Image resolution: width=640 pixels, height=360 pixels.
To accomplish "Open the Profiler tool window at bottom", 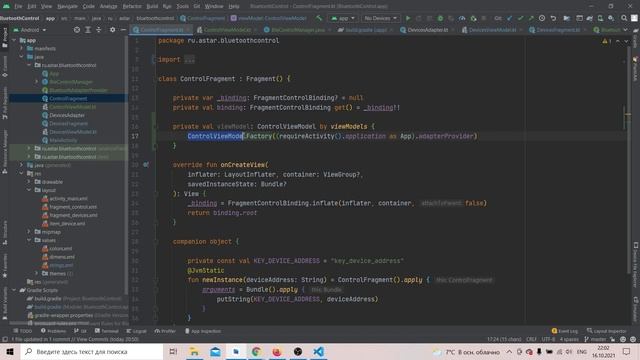I will tap(165, 331).
